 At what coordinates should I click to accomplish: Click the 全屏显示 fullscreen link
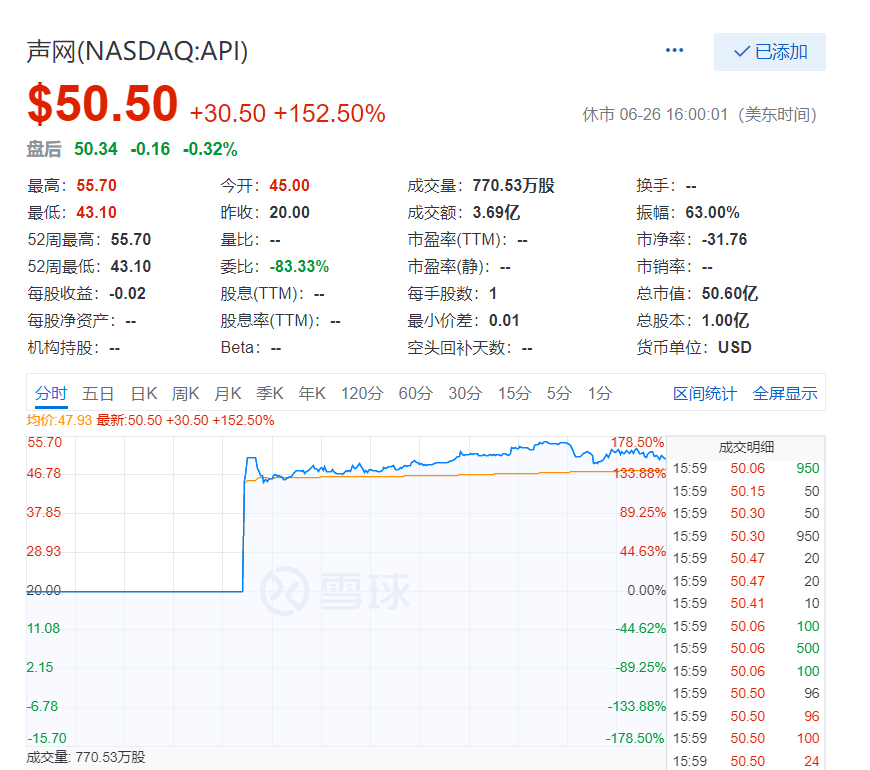click(x=785, y=394)
